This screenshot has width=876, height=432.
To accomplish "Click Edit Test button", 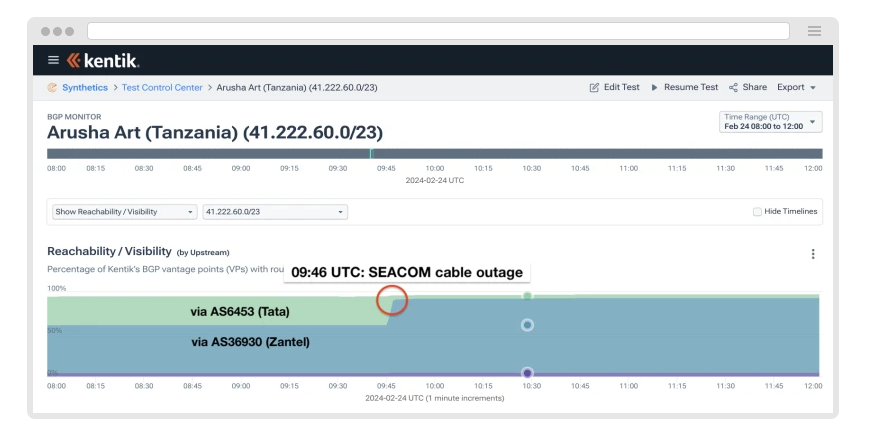I will pos(615,87).
